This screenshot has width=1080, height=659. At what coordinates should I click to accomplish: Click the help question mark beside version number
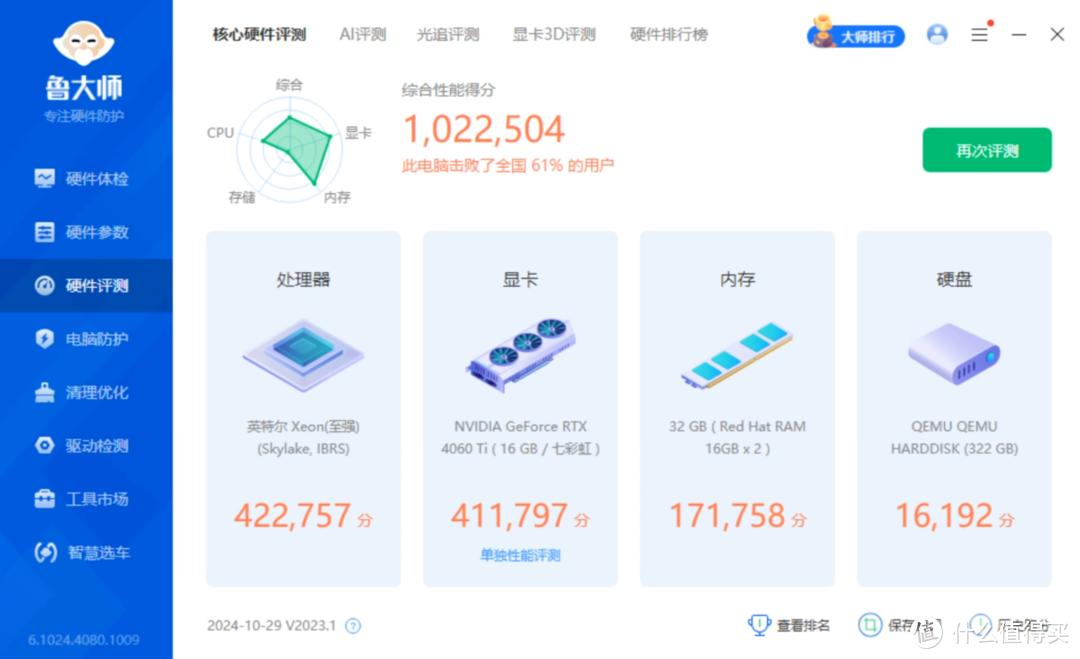click(x=352, y=625)
